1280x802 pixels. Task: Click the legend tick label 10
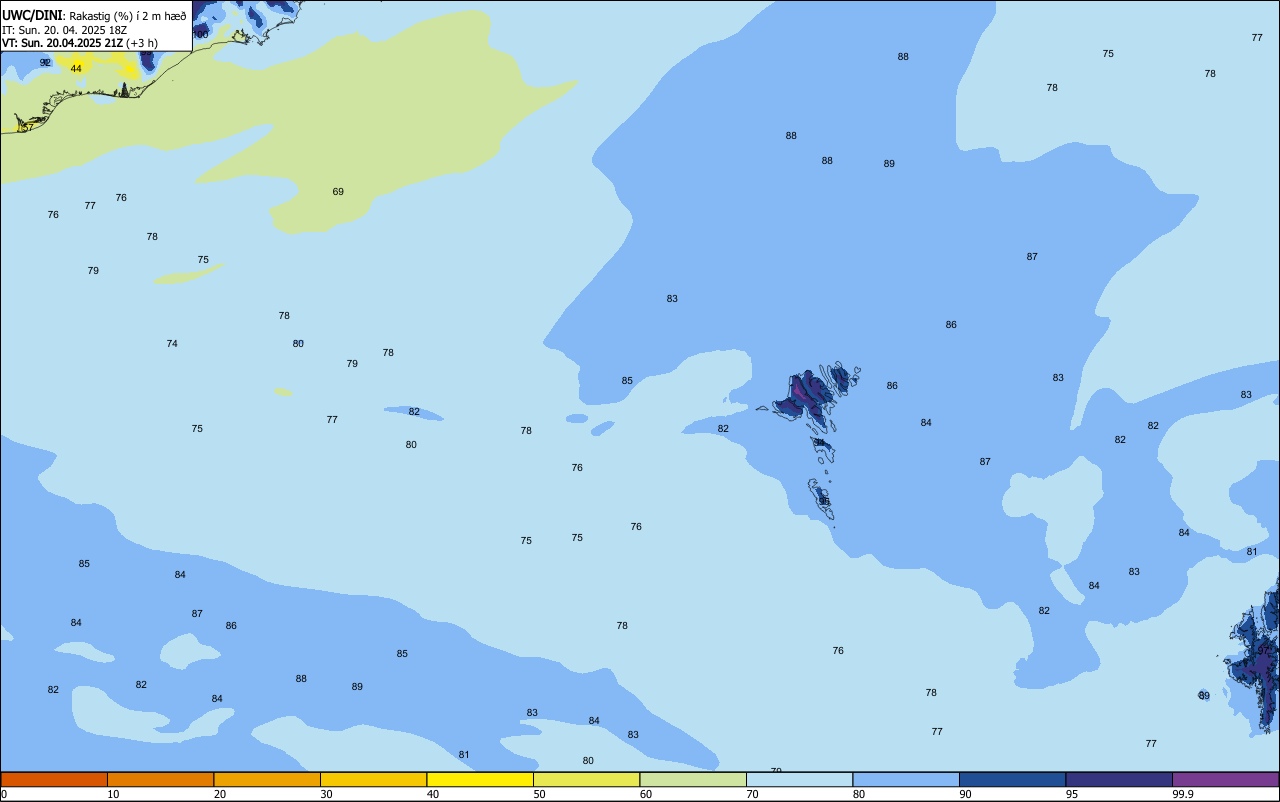click(x=113, y=794)
